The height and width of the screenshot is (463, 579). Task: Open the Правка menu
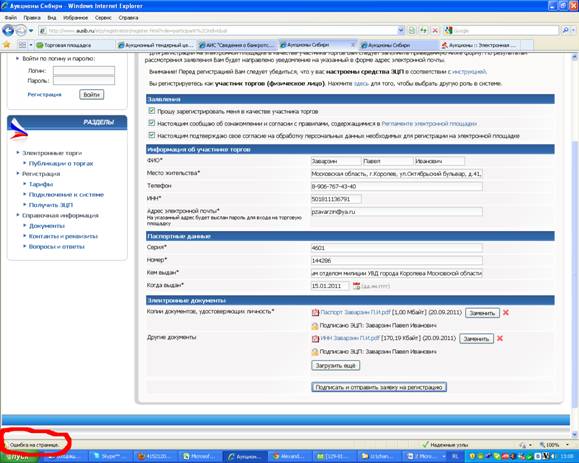tap(32, 18)
